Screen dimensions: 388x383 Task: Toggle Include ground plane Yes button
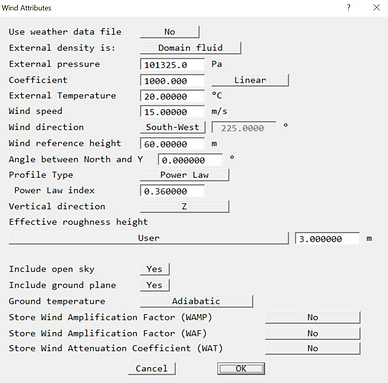coord(155,285)
